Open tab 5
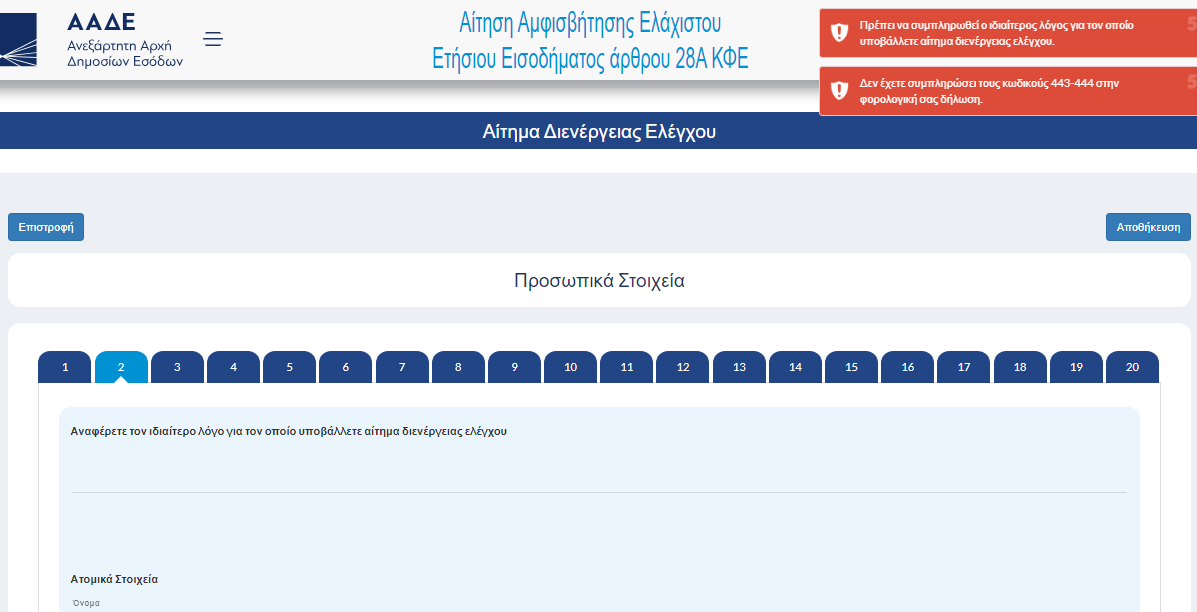1197x612 pixels. point(289,367)
